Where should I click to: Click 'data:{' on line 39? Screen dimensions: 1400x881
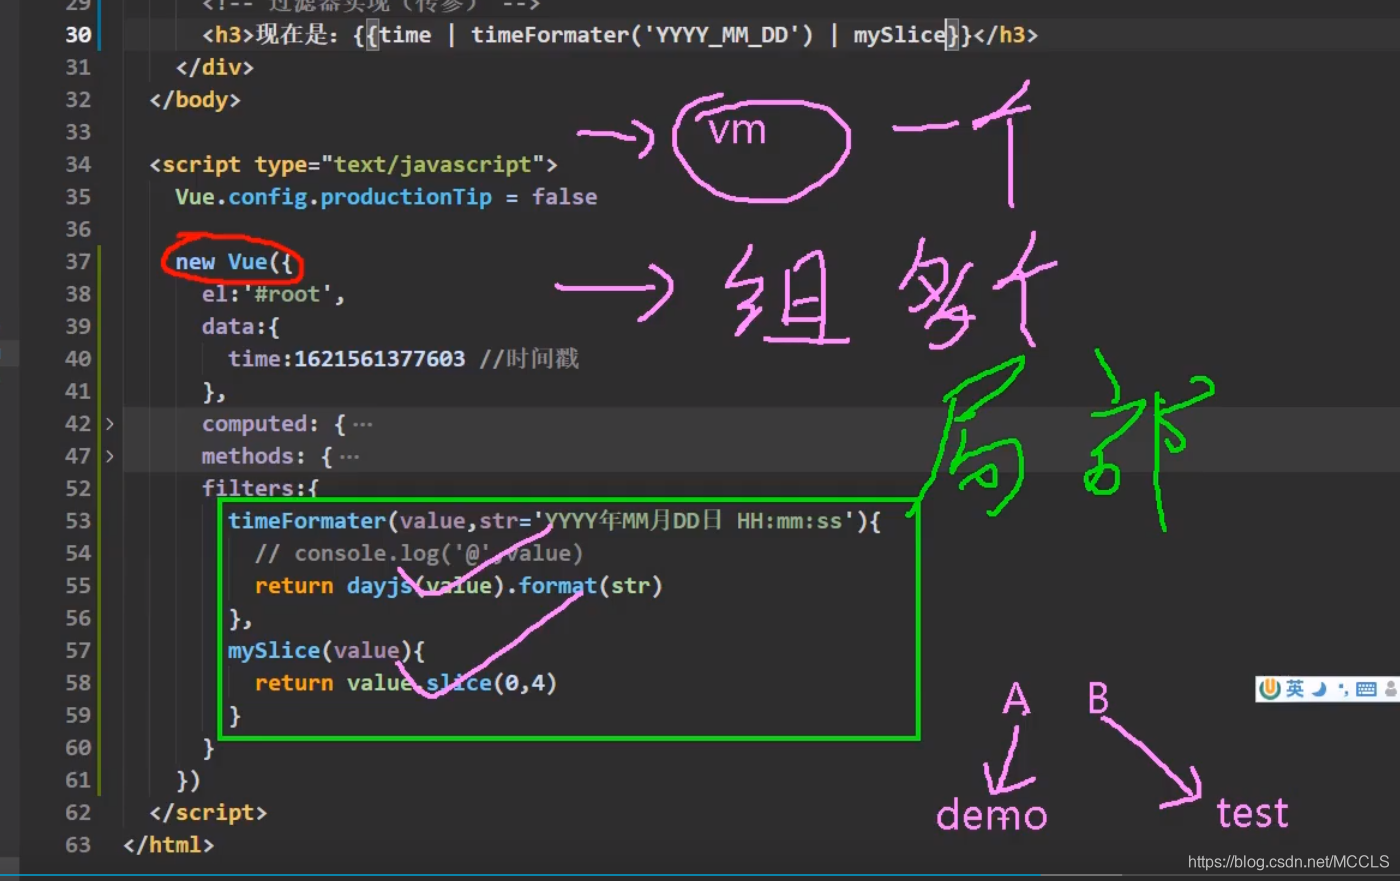[x=241, y=327]
